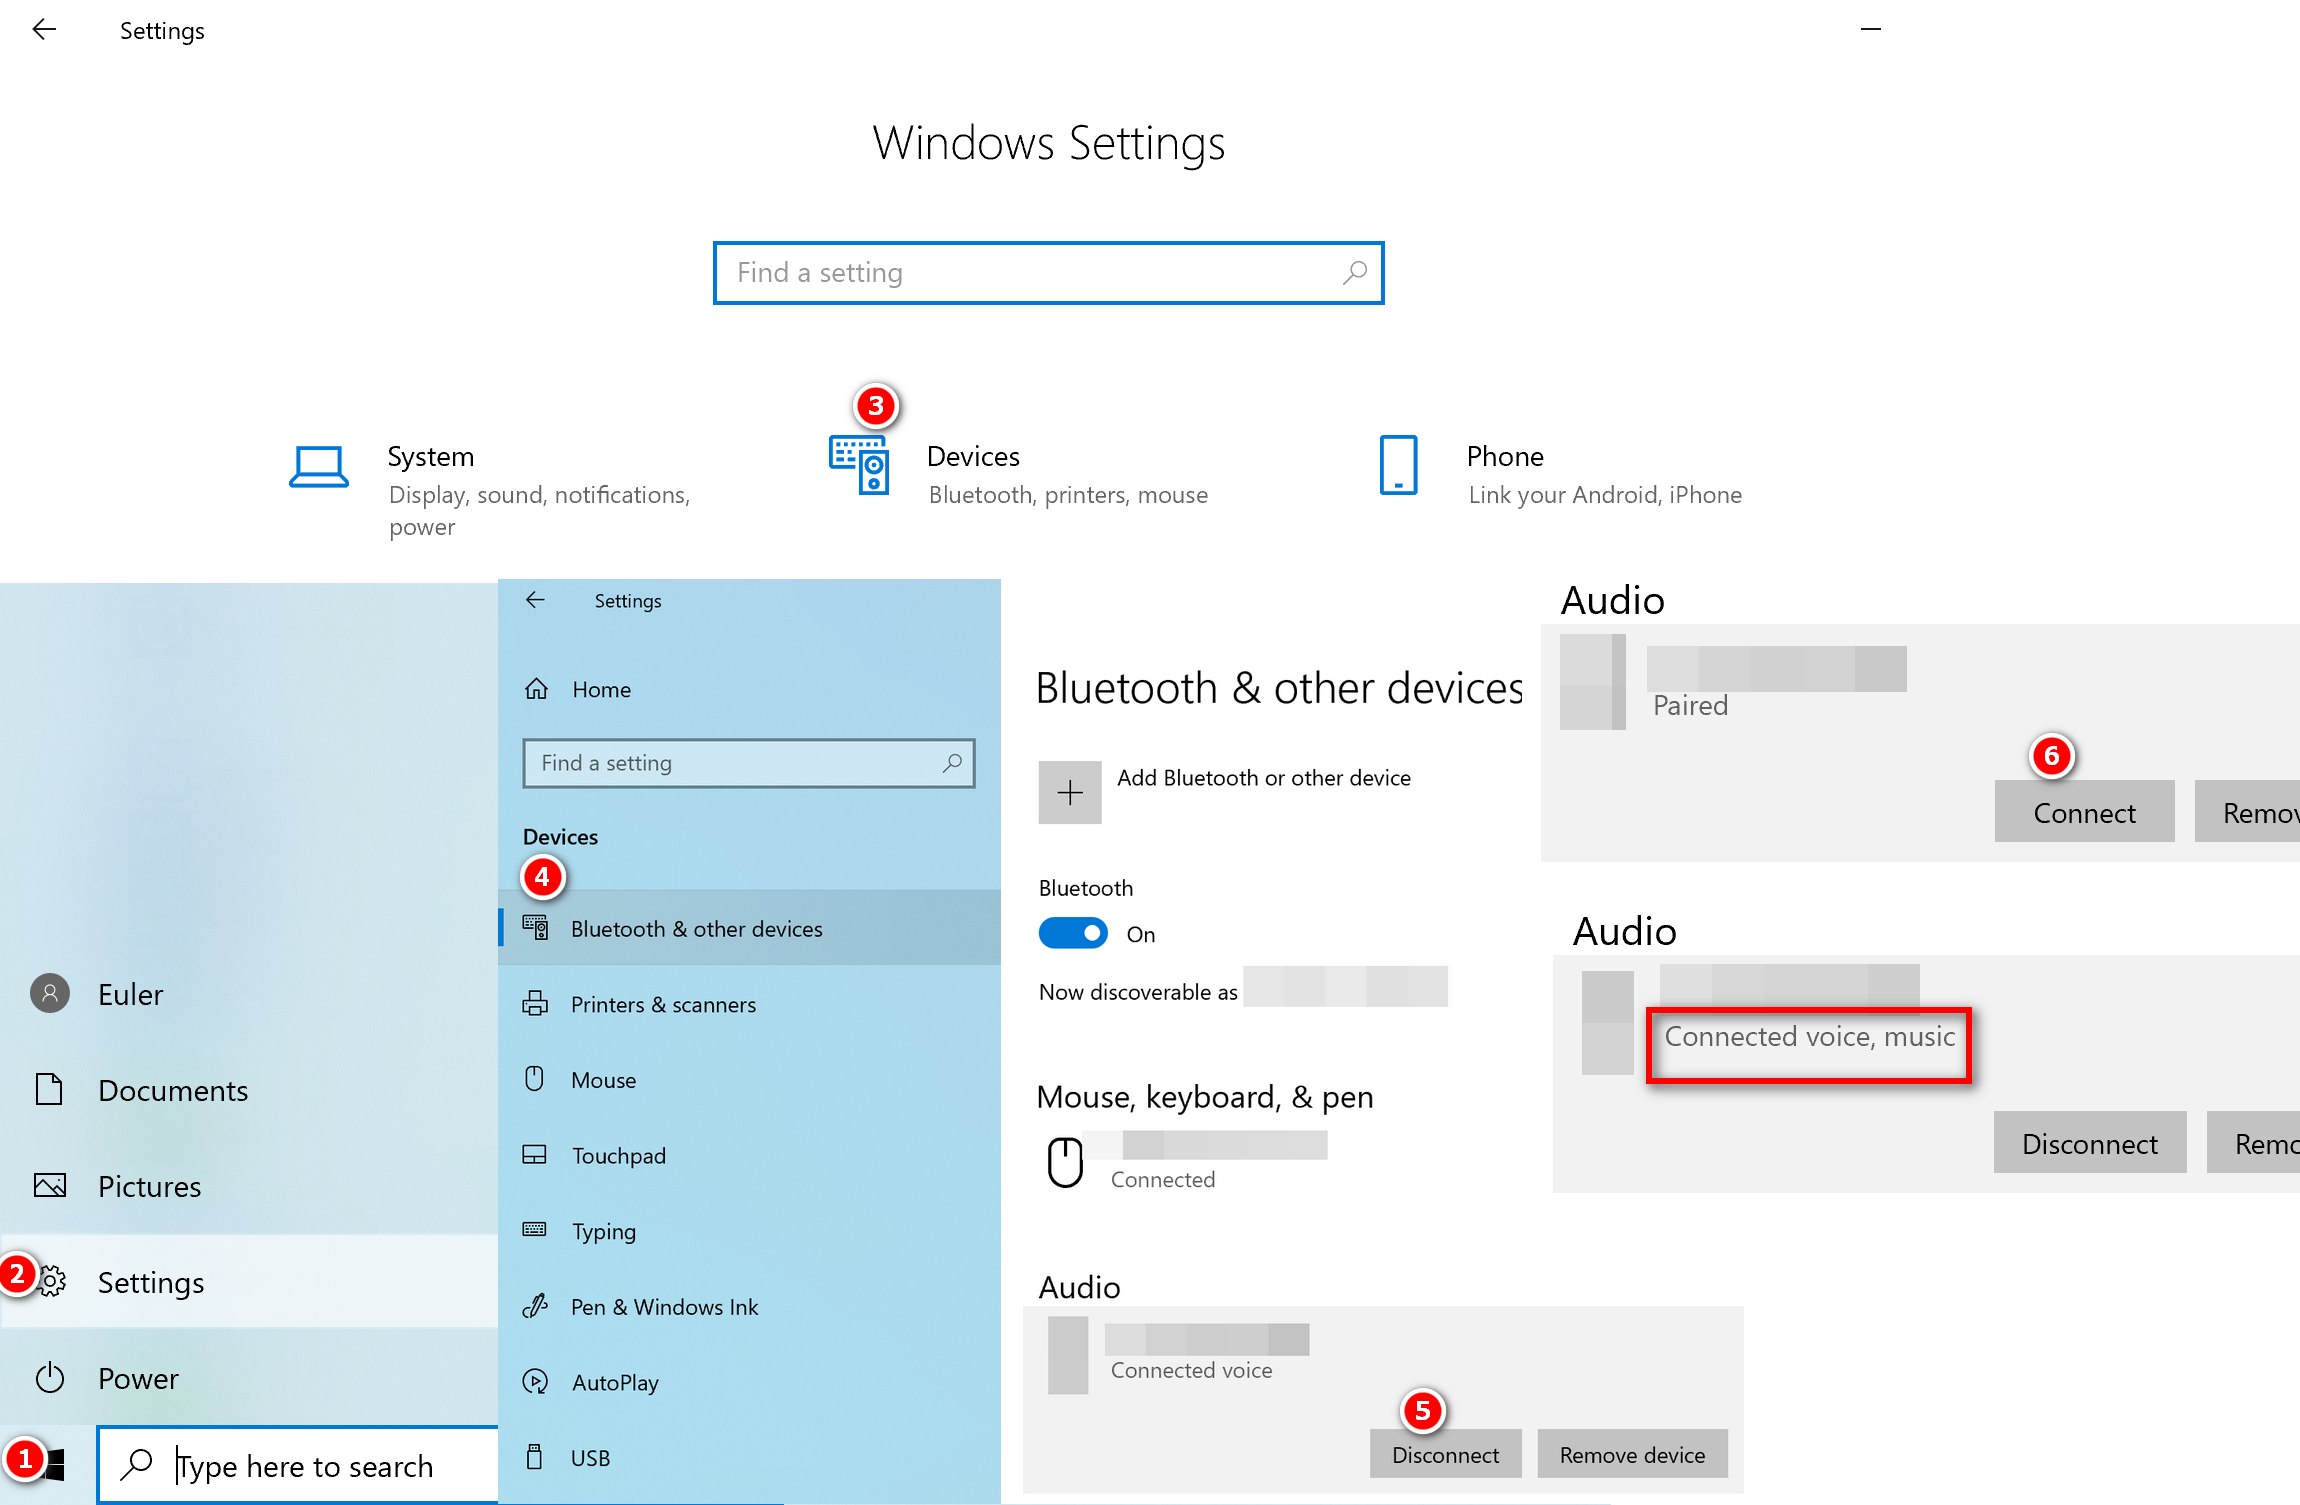
Task: Click the search magnifier in the main Find a setting box
Action: (x=1355, y=272)
